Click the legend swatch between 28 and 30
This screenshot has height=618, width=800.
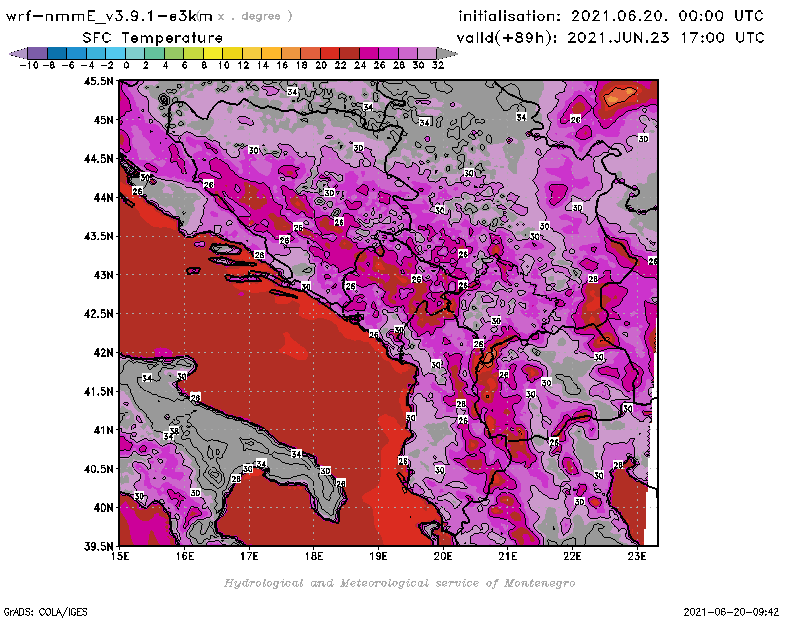[408, 53]
